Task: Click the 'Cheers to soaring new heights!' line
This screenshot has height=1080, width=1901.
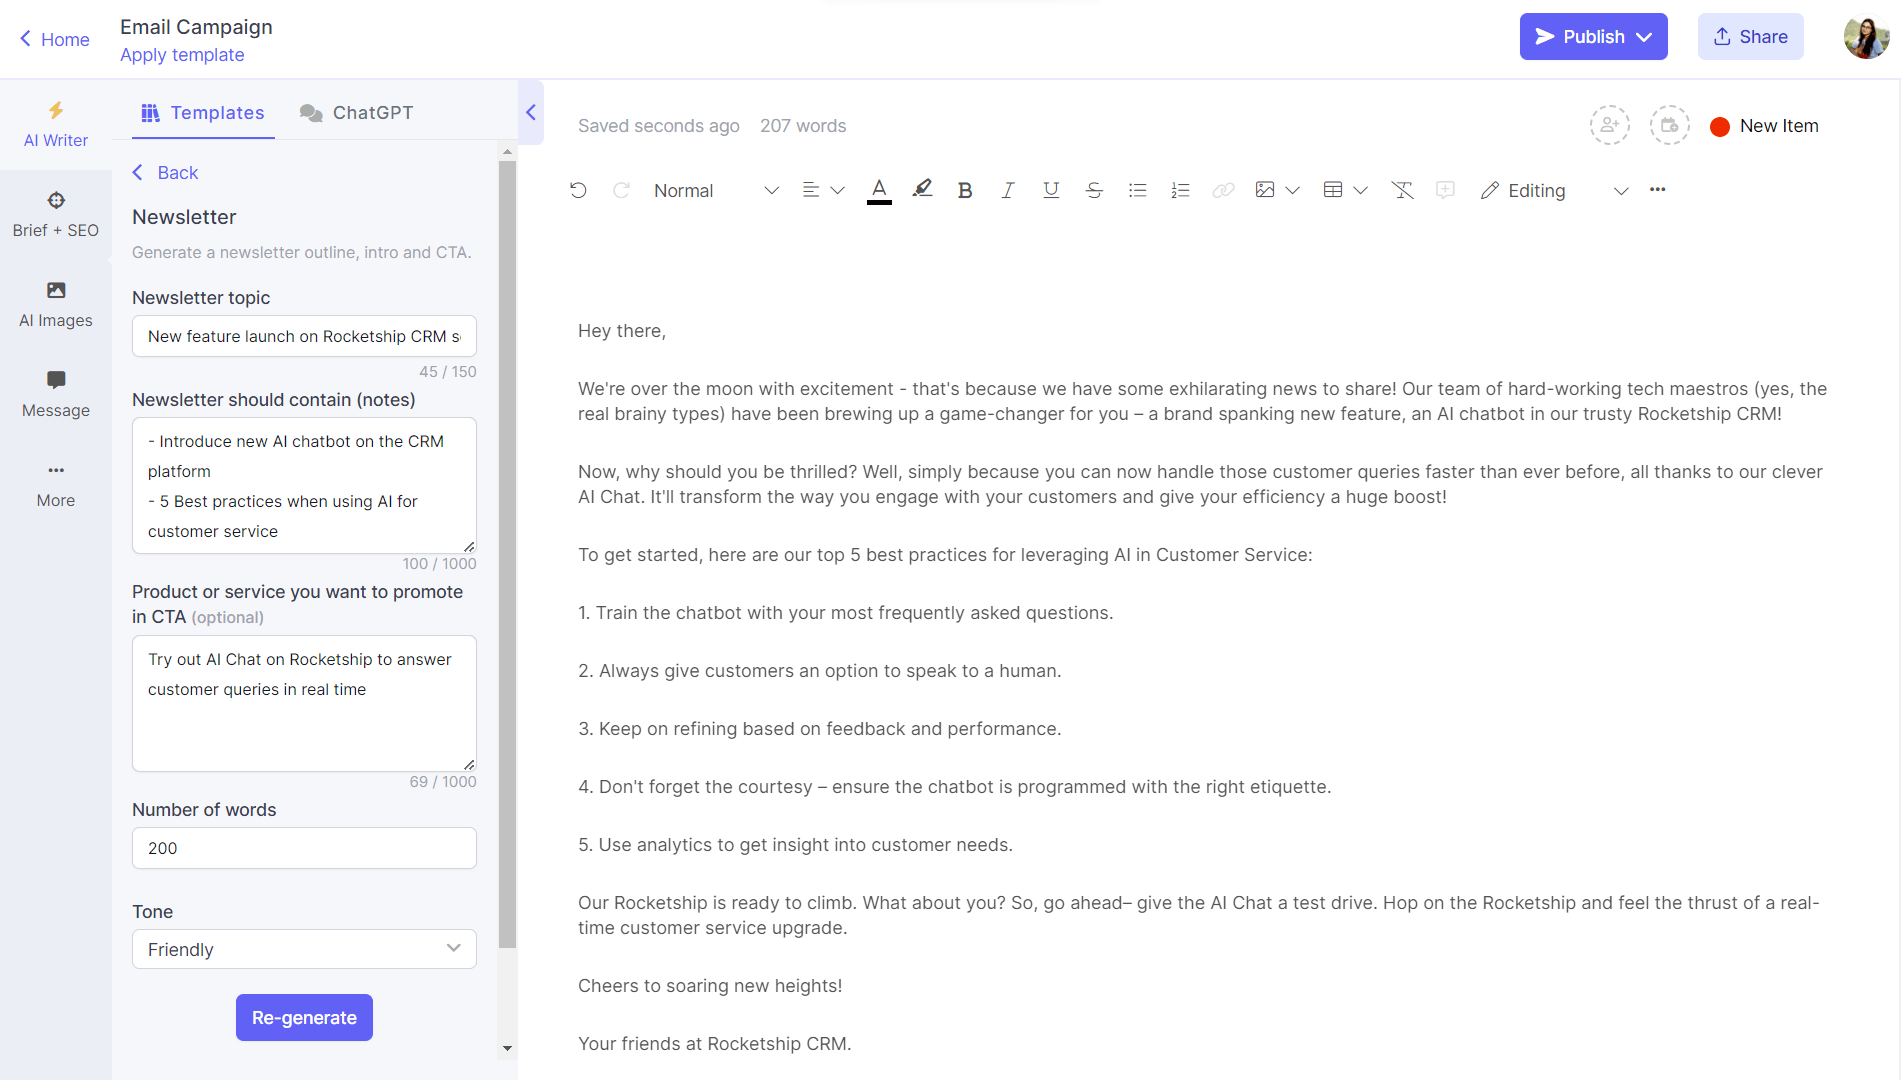Action: (710, 986)
